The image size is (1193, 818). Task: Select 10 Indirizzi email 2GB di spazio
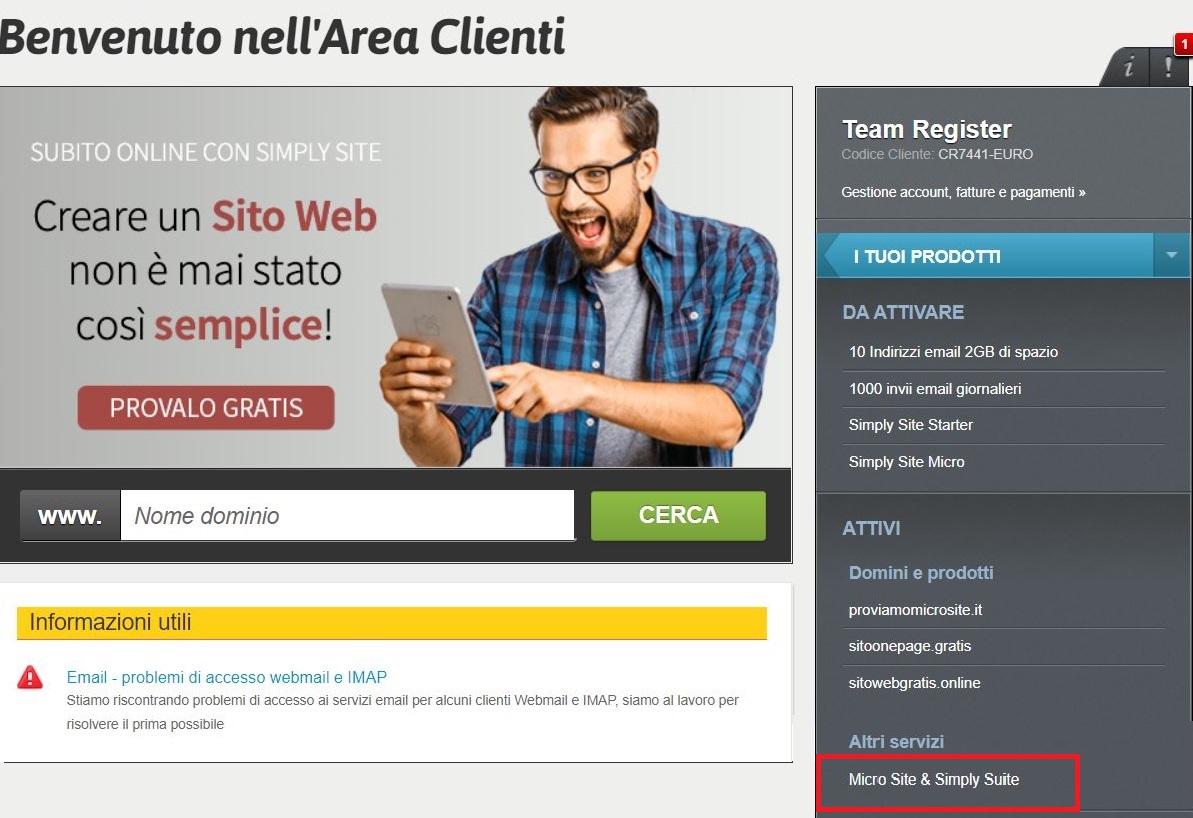[x=953, y=352]
